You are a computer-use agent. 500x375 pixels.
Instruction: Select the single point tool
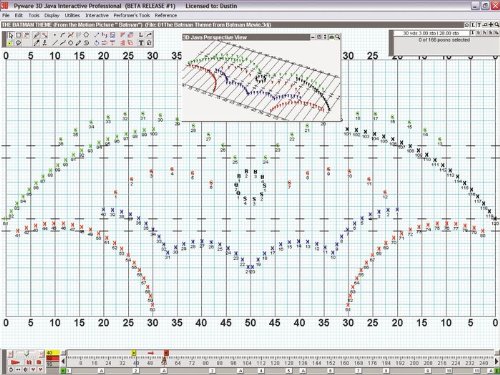[x=54, y=35]
